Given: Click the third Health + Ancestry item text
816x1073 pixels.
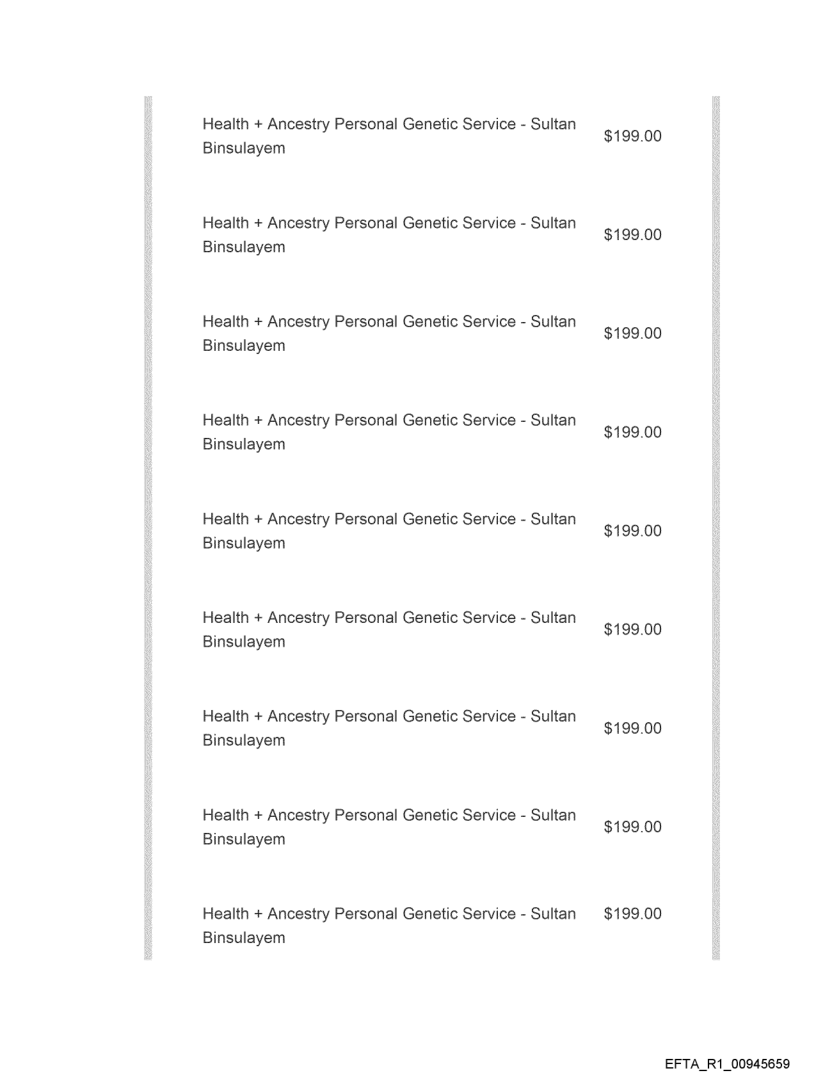Looking at the screenshot, I should coord(388,333).
